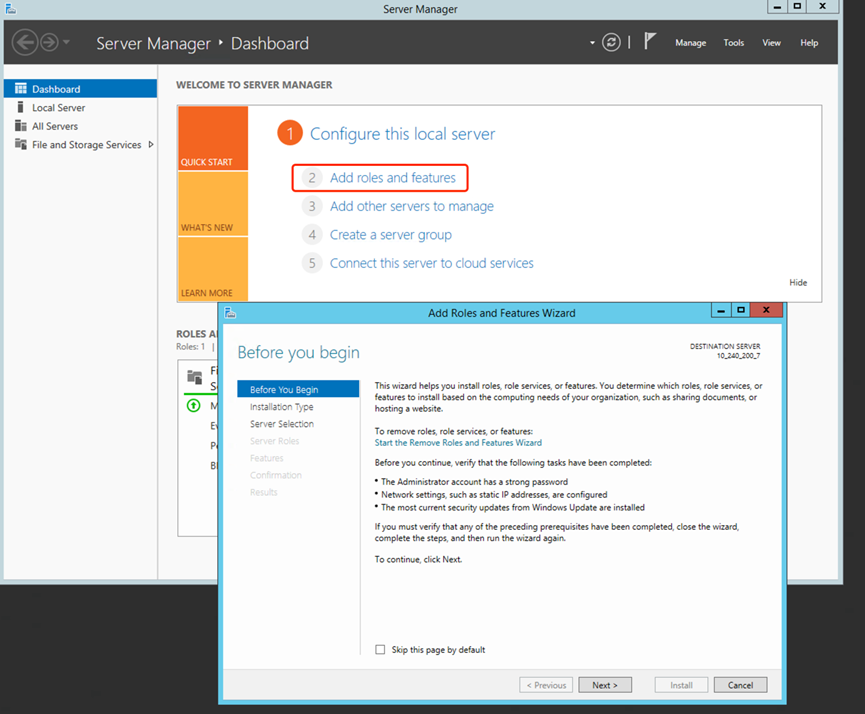Click Start the Remove Roles and Features Wizard
This screenshot has width=865, height=714.
click(x=458, y=443)
